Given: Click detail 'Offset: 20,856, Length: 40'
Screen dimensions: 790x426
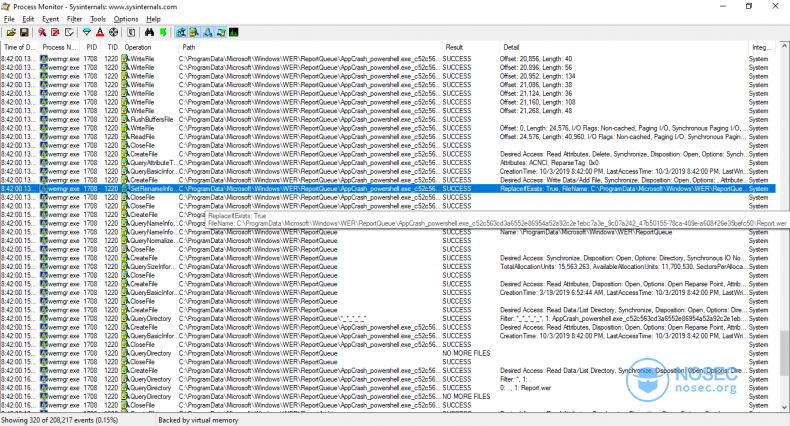Looking at the screenshot, I should (536, 59).
